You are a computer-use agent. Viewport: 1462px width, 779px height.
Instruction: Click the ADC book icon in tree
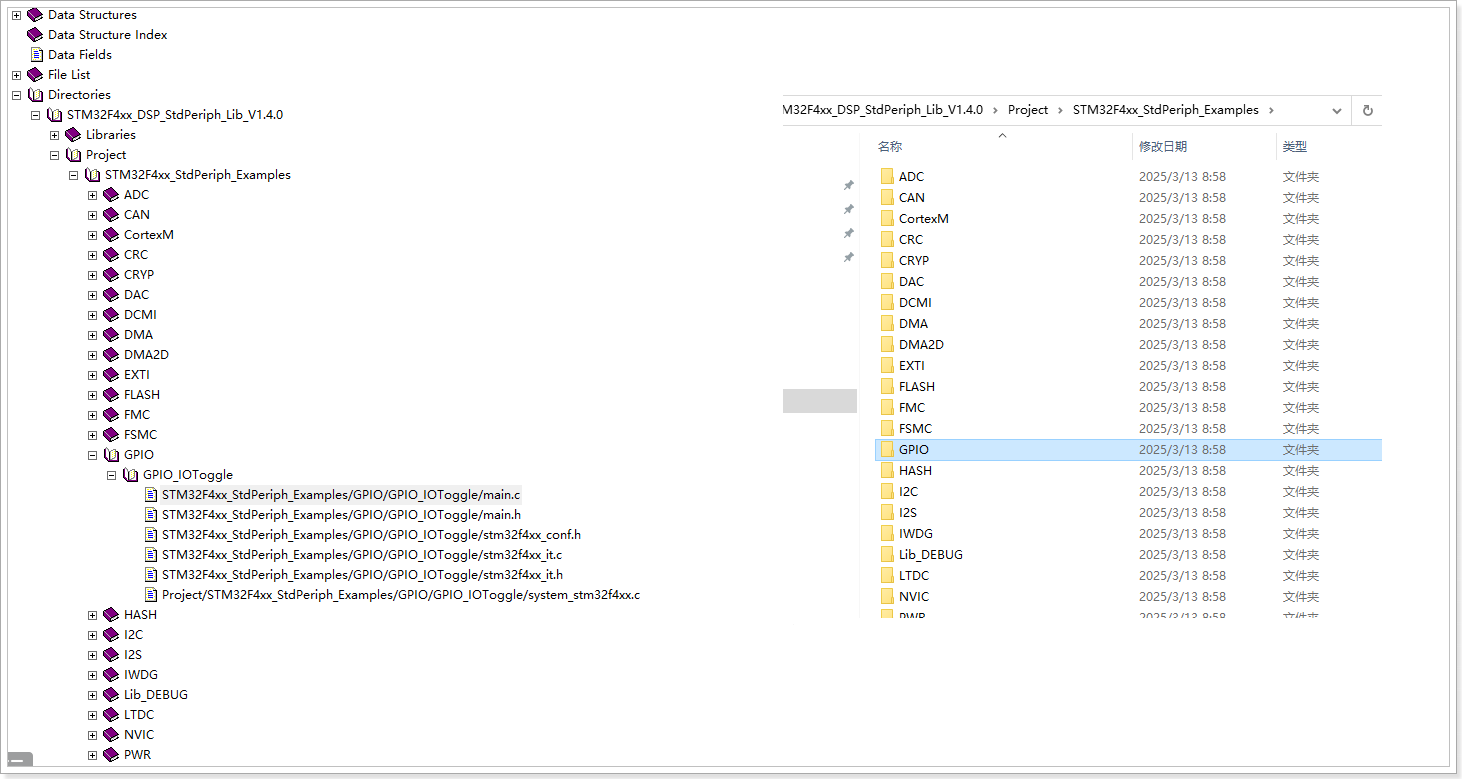click(x=111, y=195)
